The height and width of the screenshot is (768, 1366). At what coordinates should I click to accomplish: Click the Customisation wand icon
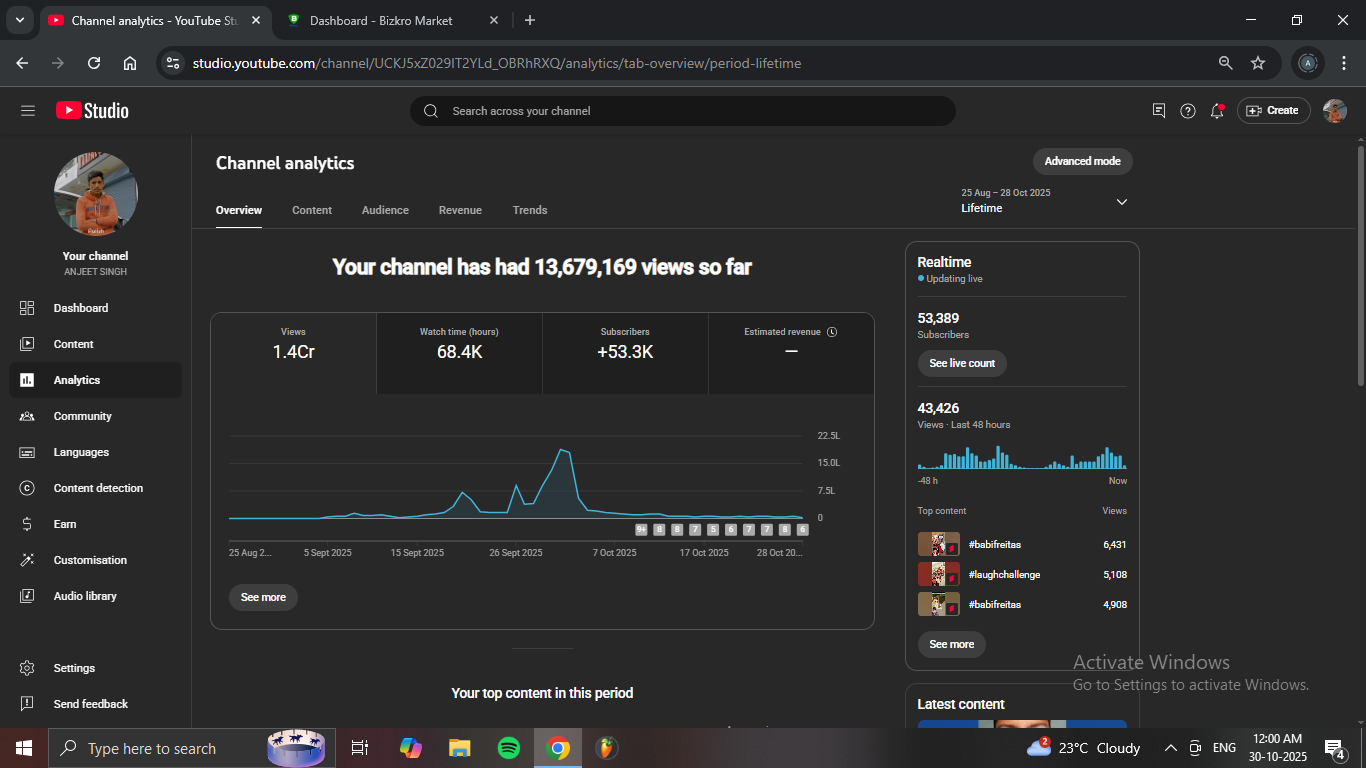[x=27, y=560]
